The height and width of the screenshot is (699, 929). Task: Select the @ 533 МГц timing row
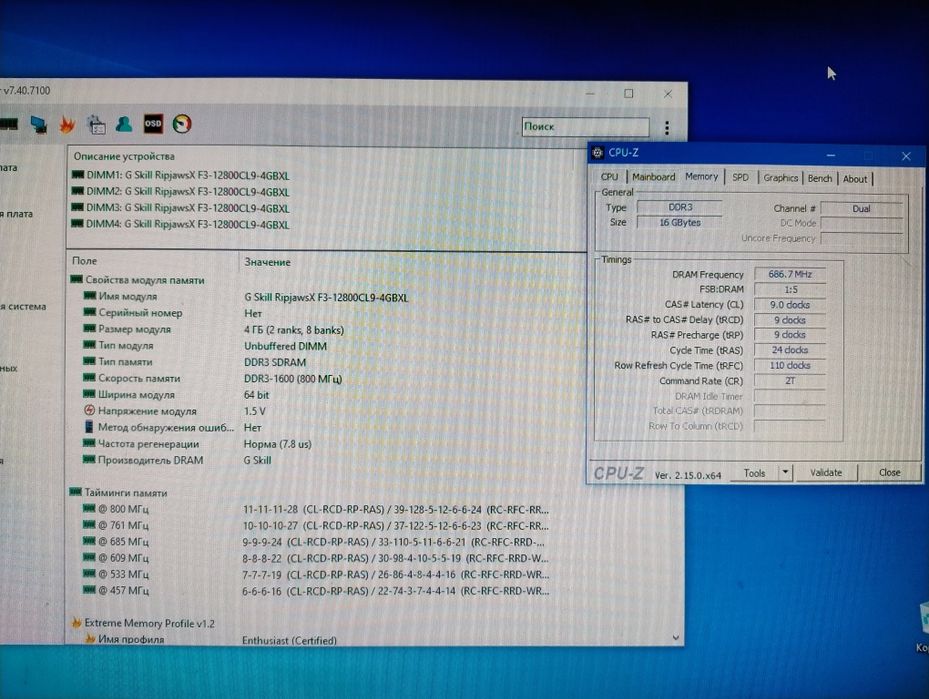pyautogui.click(x=314, y=574)
